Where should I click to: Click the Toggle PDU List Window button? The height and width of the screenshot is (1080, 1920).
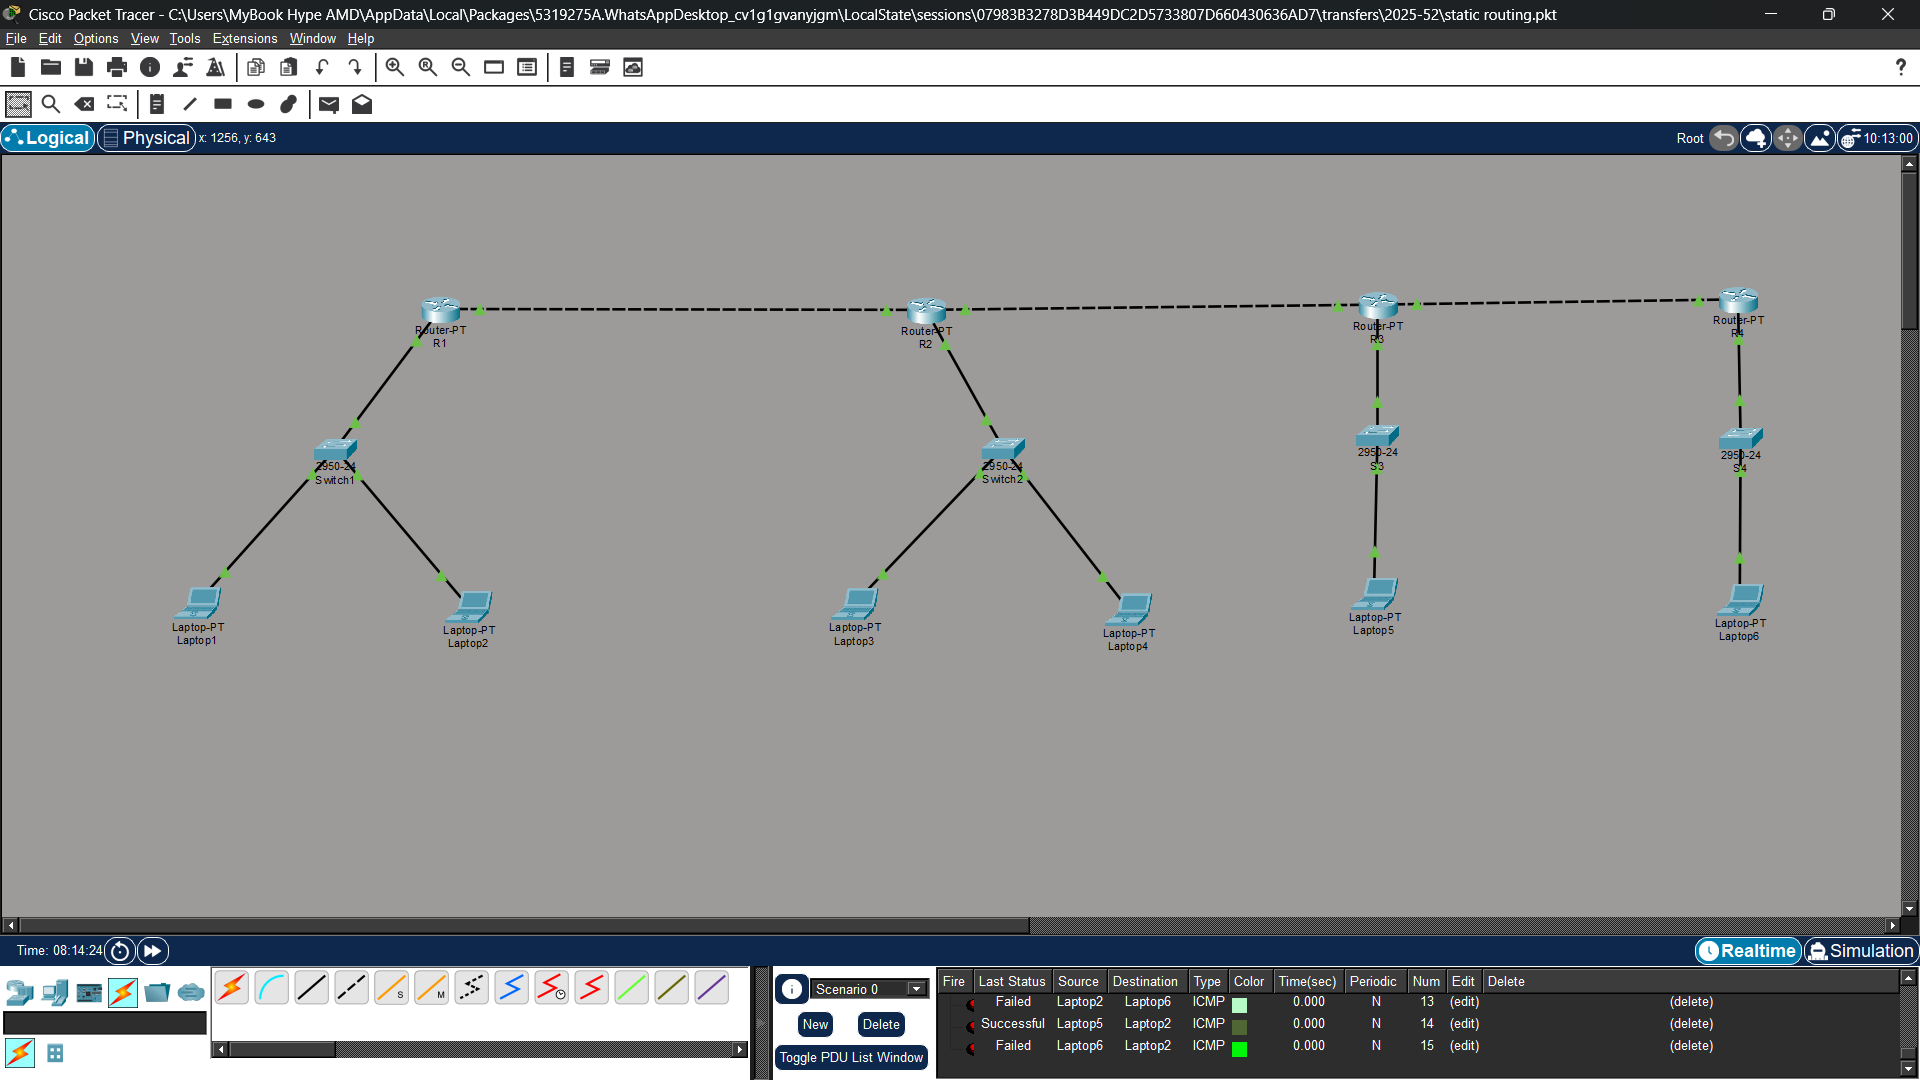point(851,1057)
